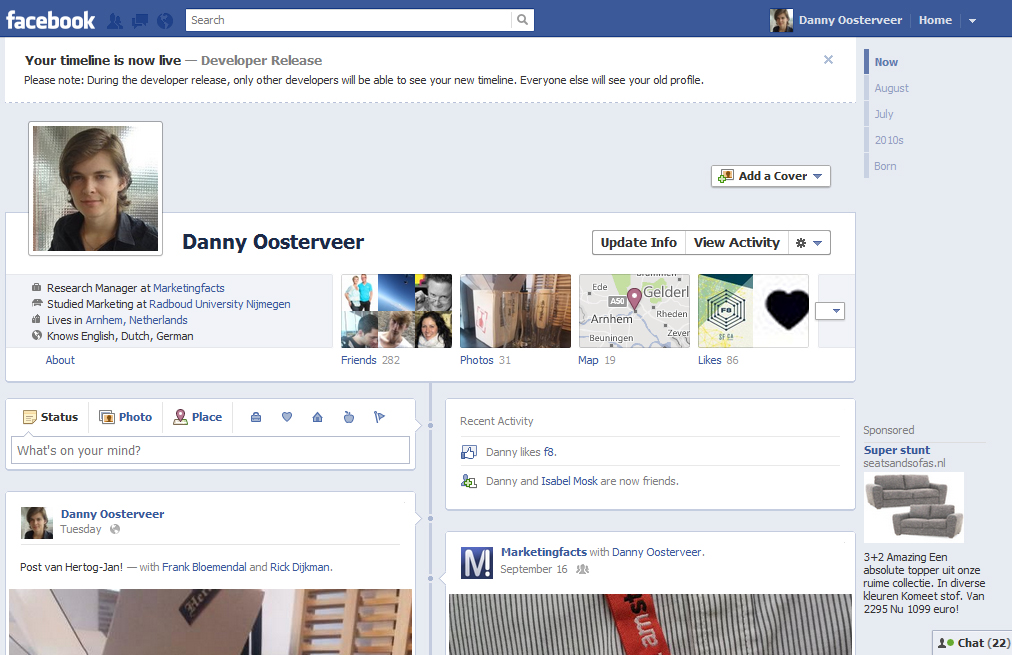Select the Living house life-event icon
The image size is (1012, 655).
317,417
